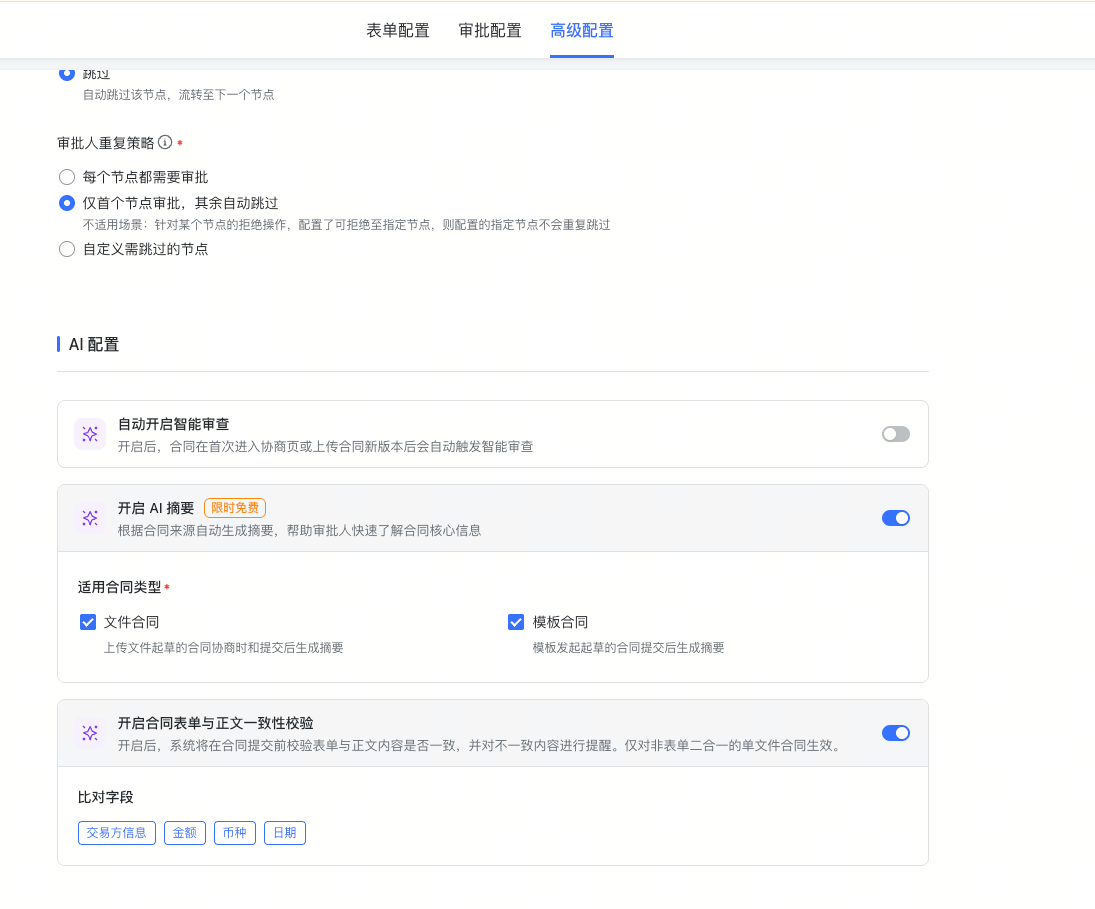Click the 日期 field tag
1095x909 pixels.
pyautogui.click(x=285, y=833)
